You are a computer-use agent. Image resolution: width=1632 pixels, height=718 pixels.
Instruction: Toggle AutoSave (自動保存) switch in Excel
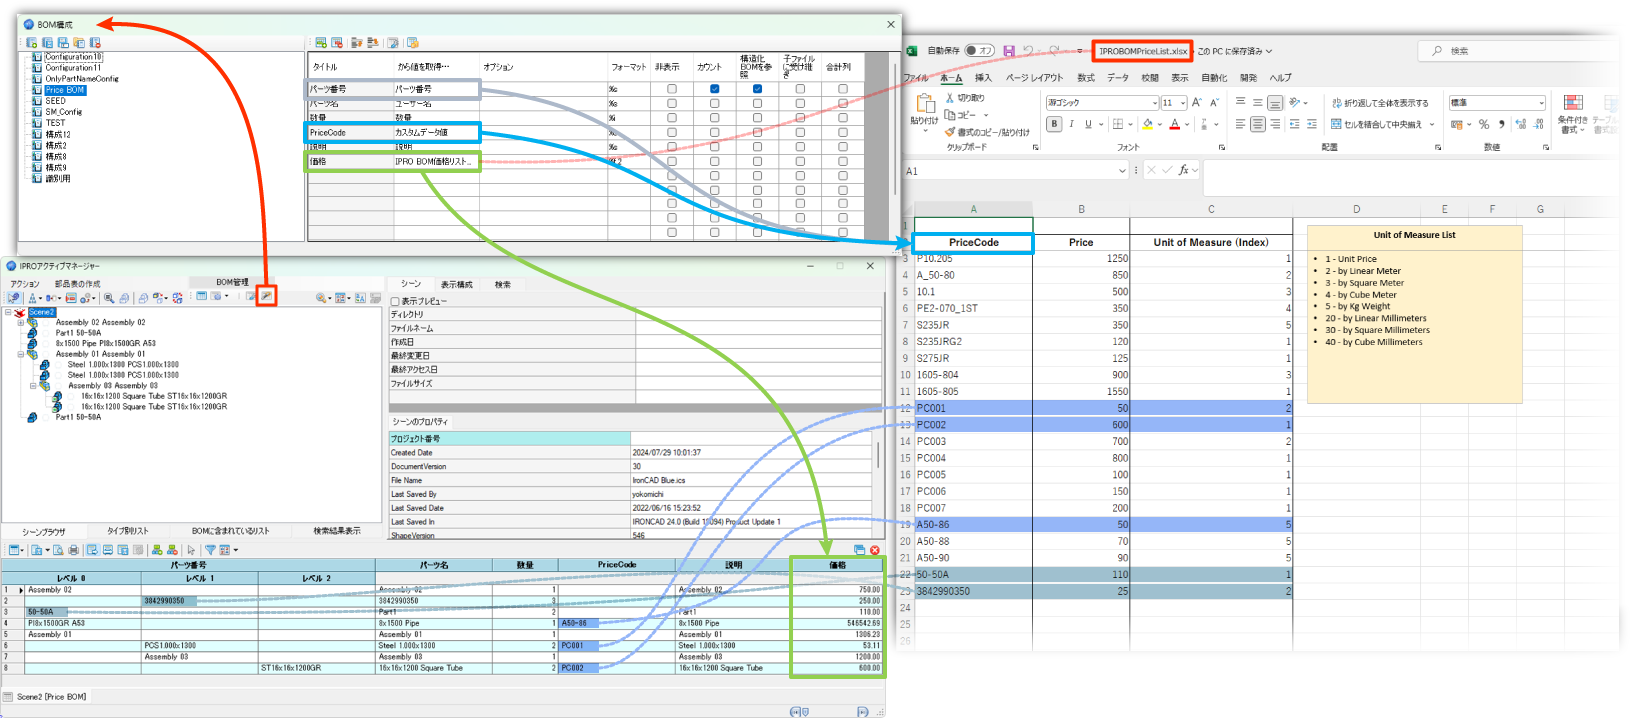[x=978, y=51]
